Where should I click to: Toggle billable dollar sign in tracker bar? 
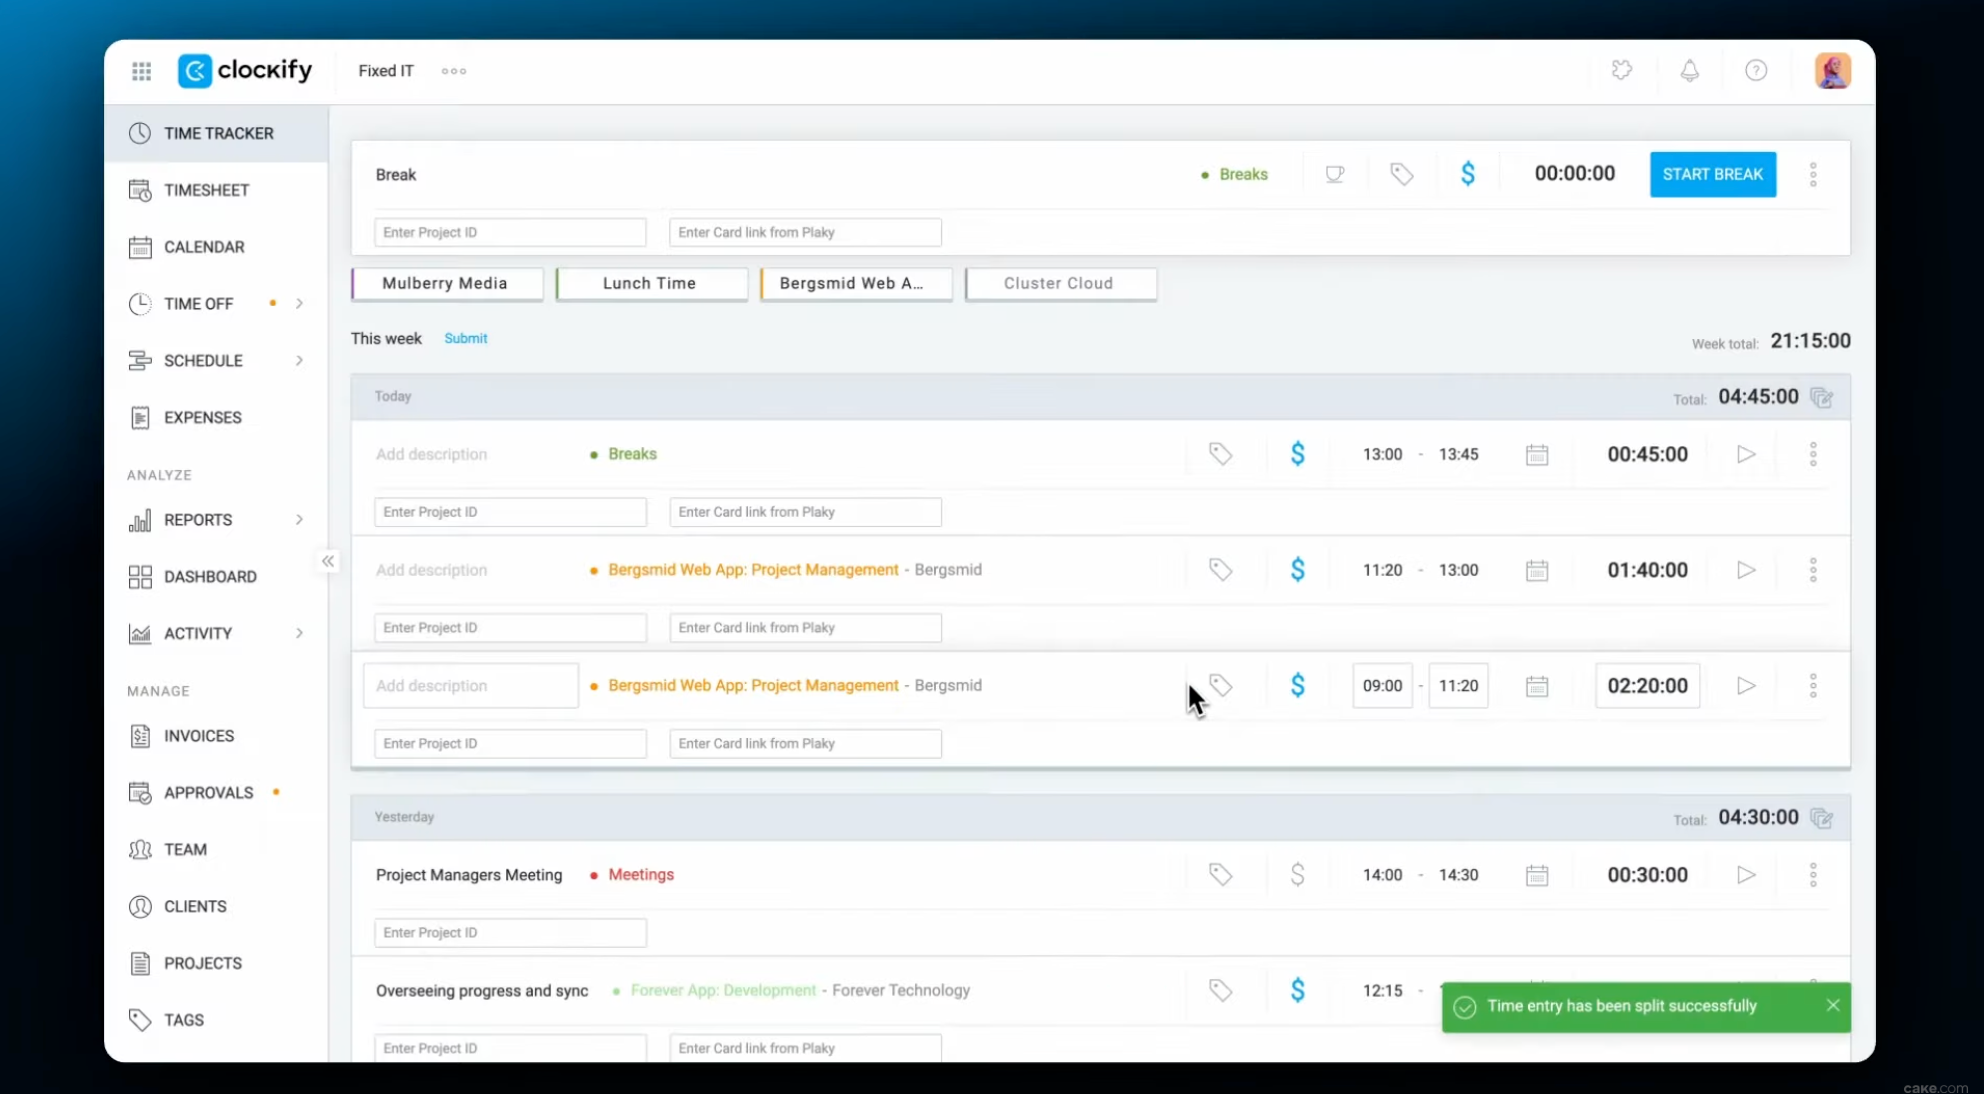(x=1467, y=174)
